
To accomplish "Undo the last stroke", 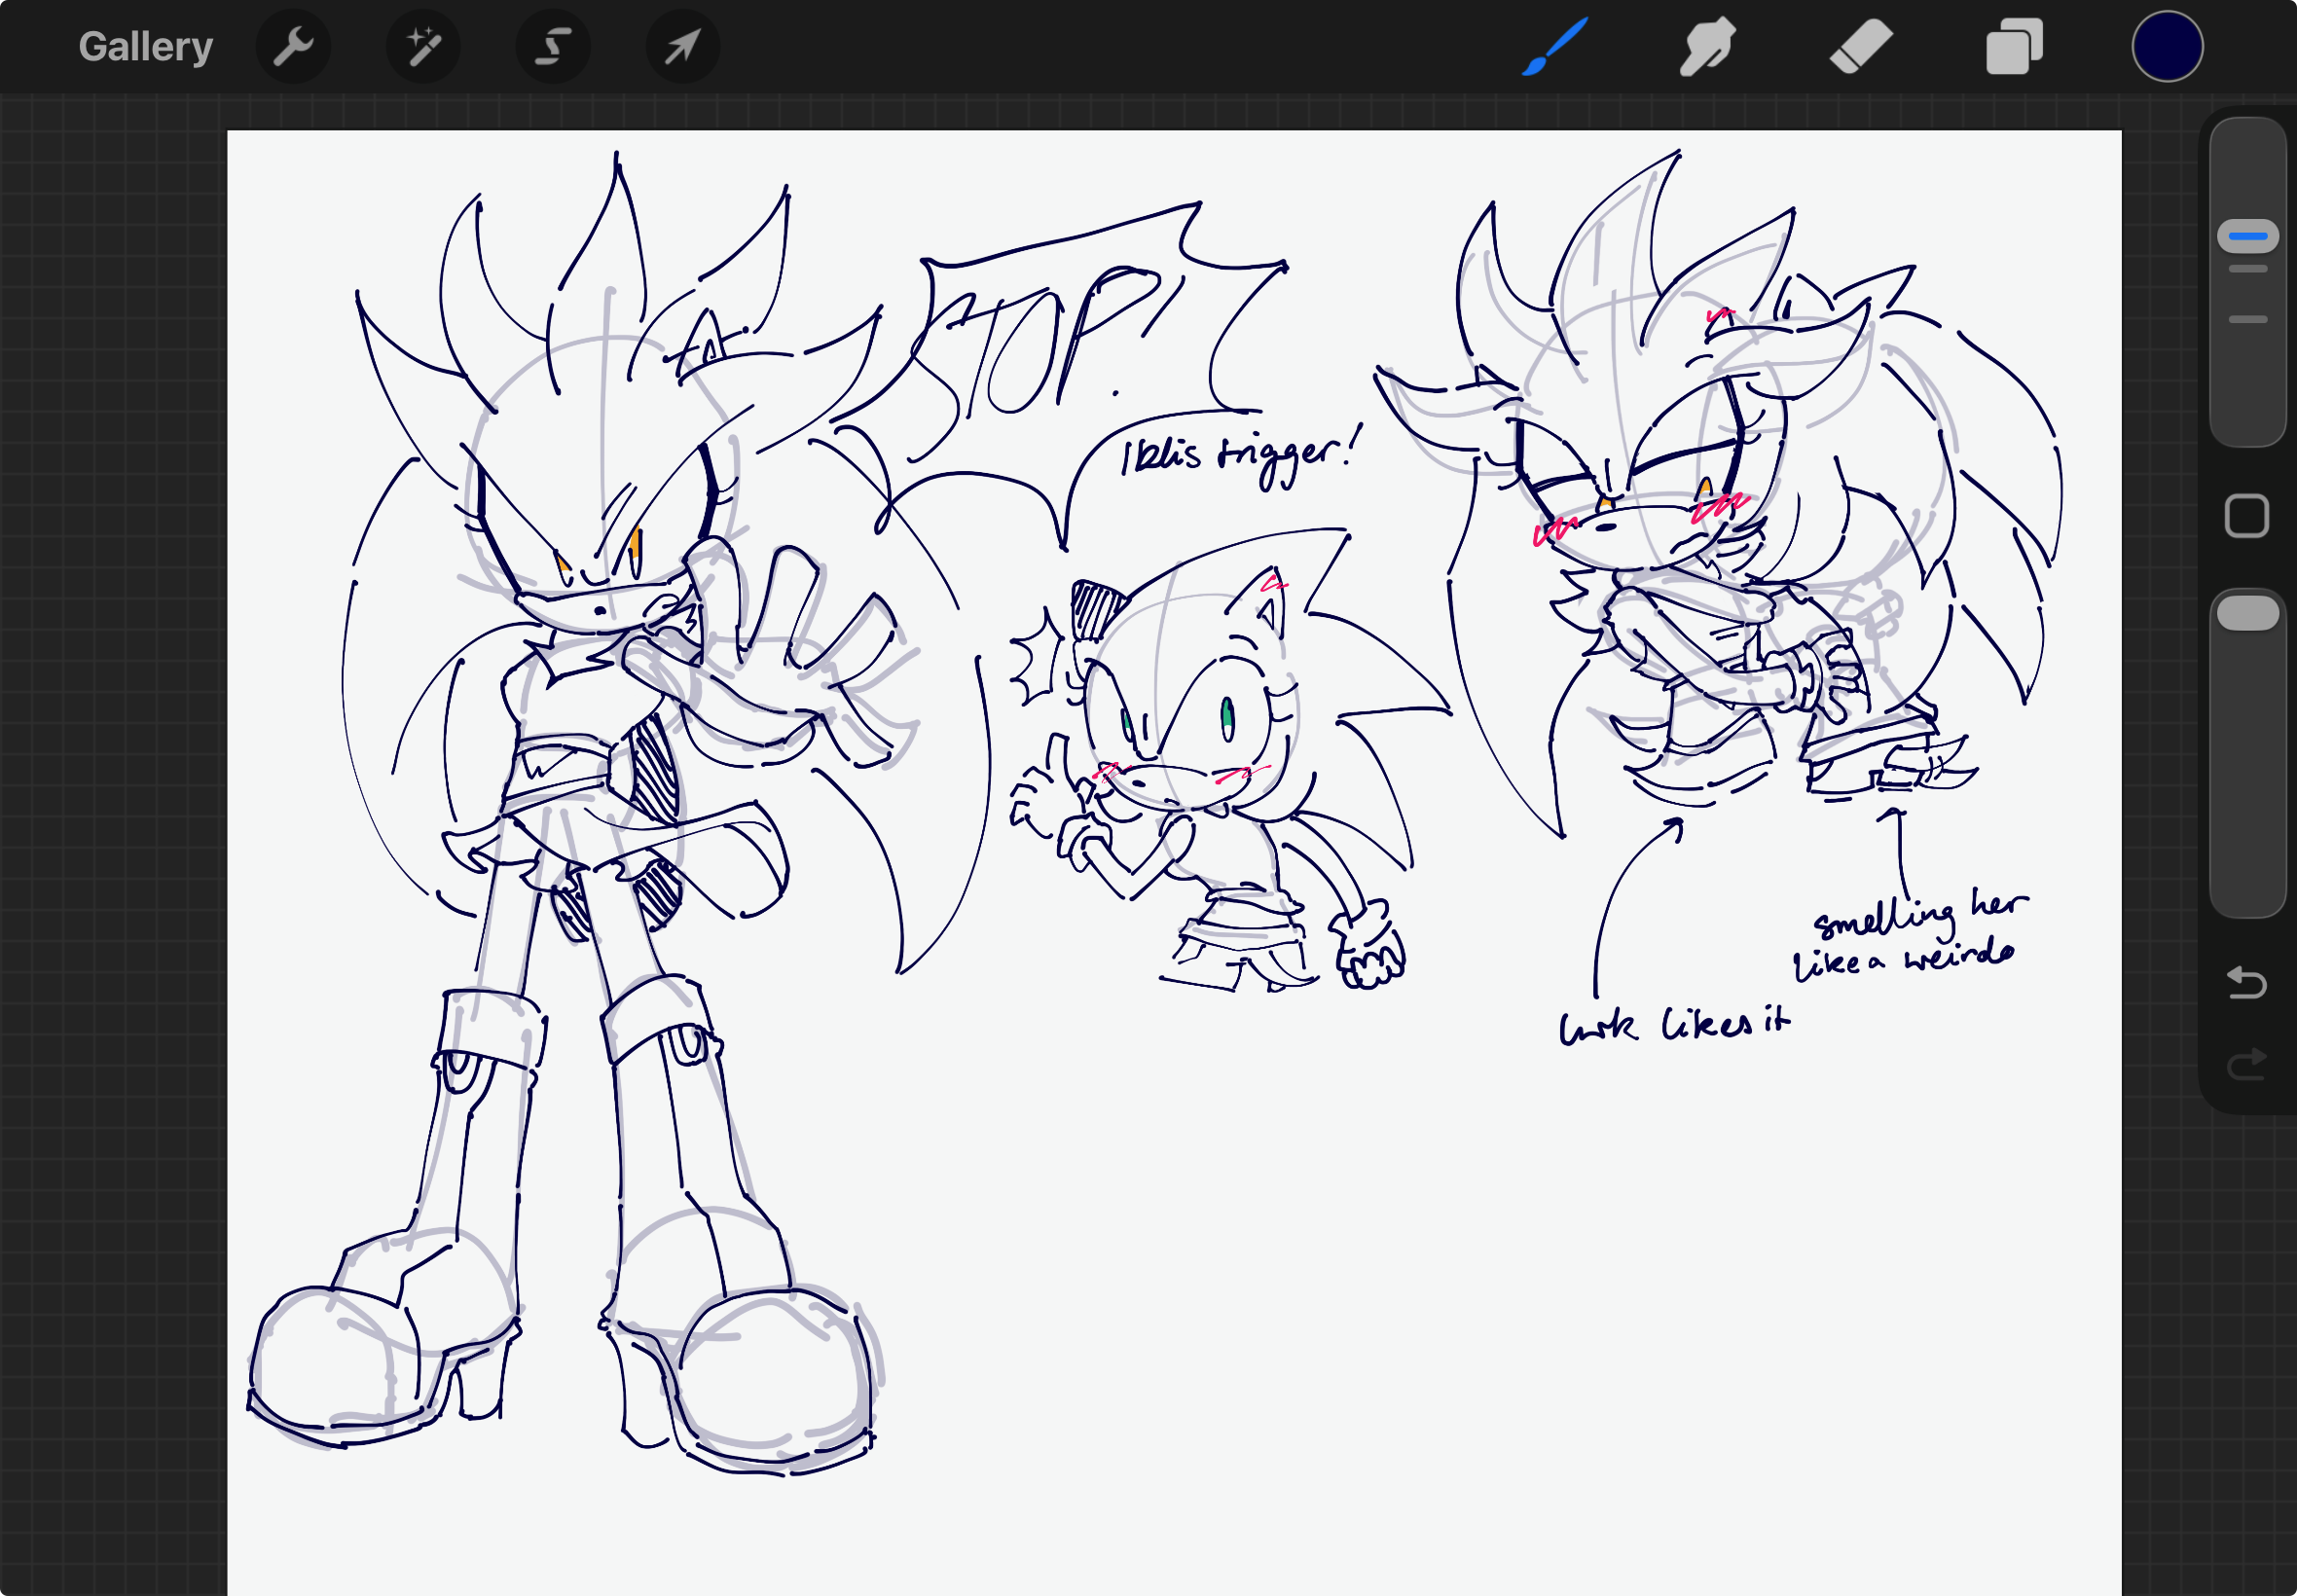I will [x=2247, y=982].
